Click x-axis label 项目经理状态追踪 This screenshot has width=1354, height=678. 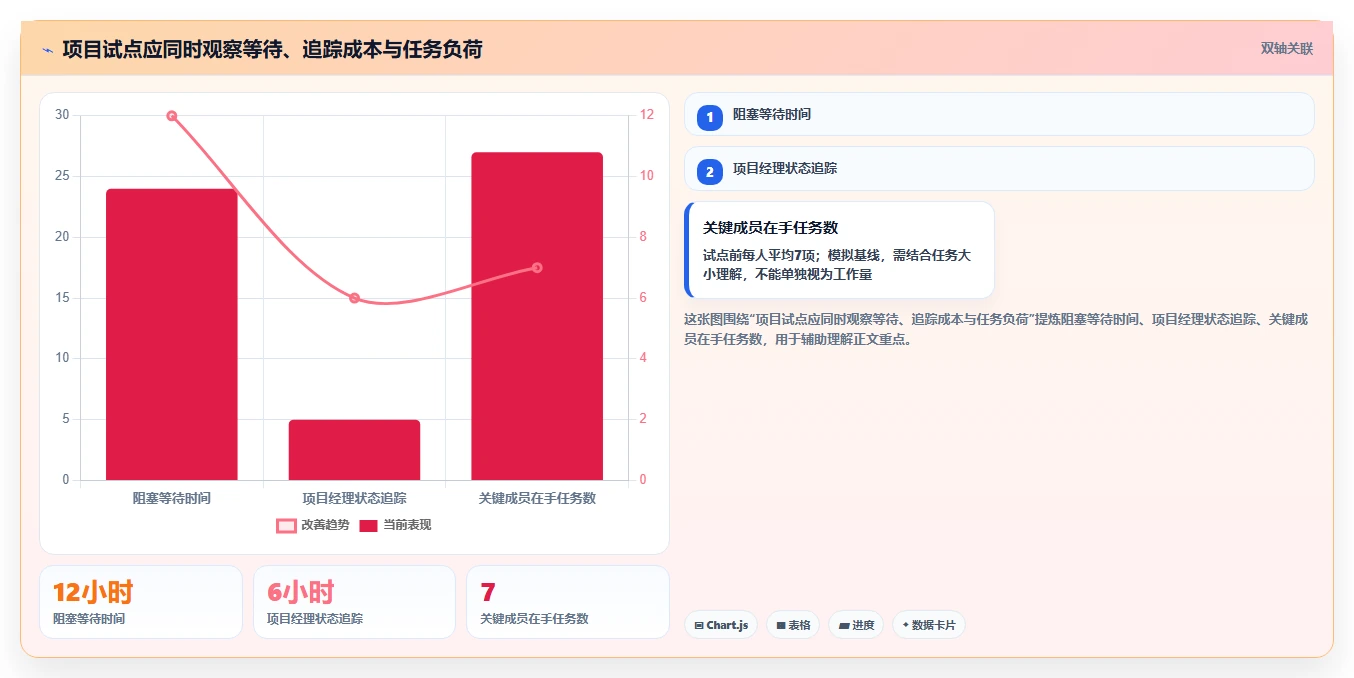(x=354, y=497)
